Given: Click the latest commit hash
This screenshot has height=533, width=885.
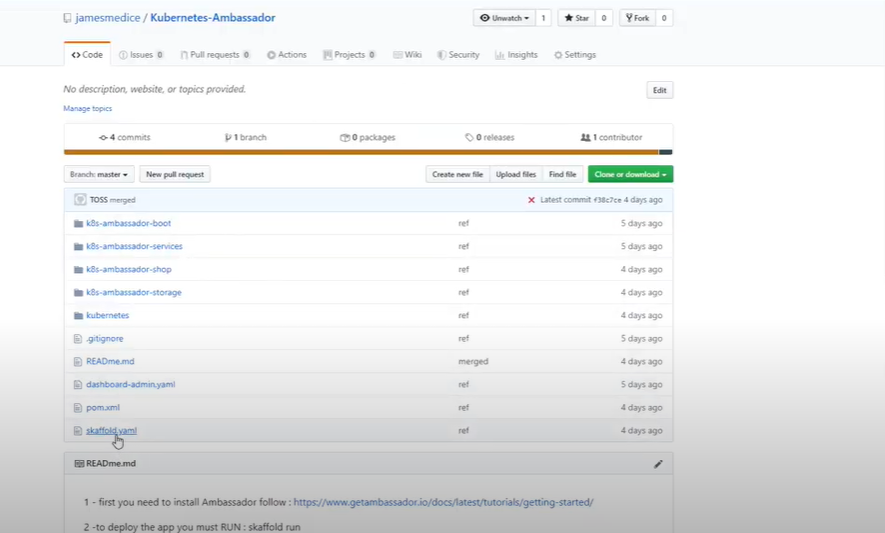Looking at the screenshot, I should coord(607,200).
